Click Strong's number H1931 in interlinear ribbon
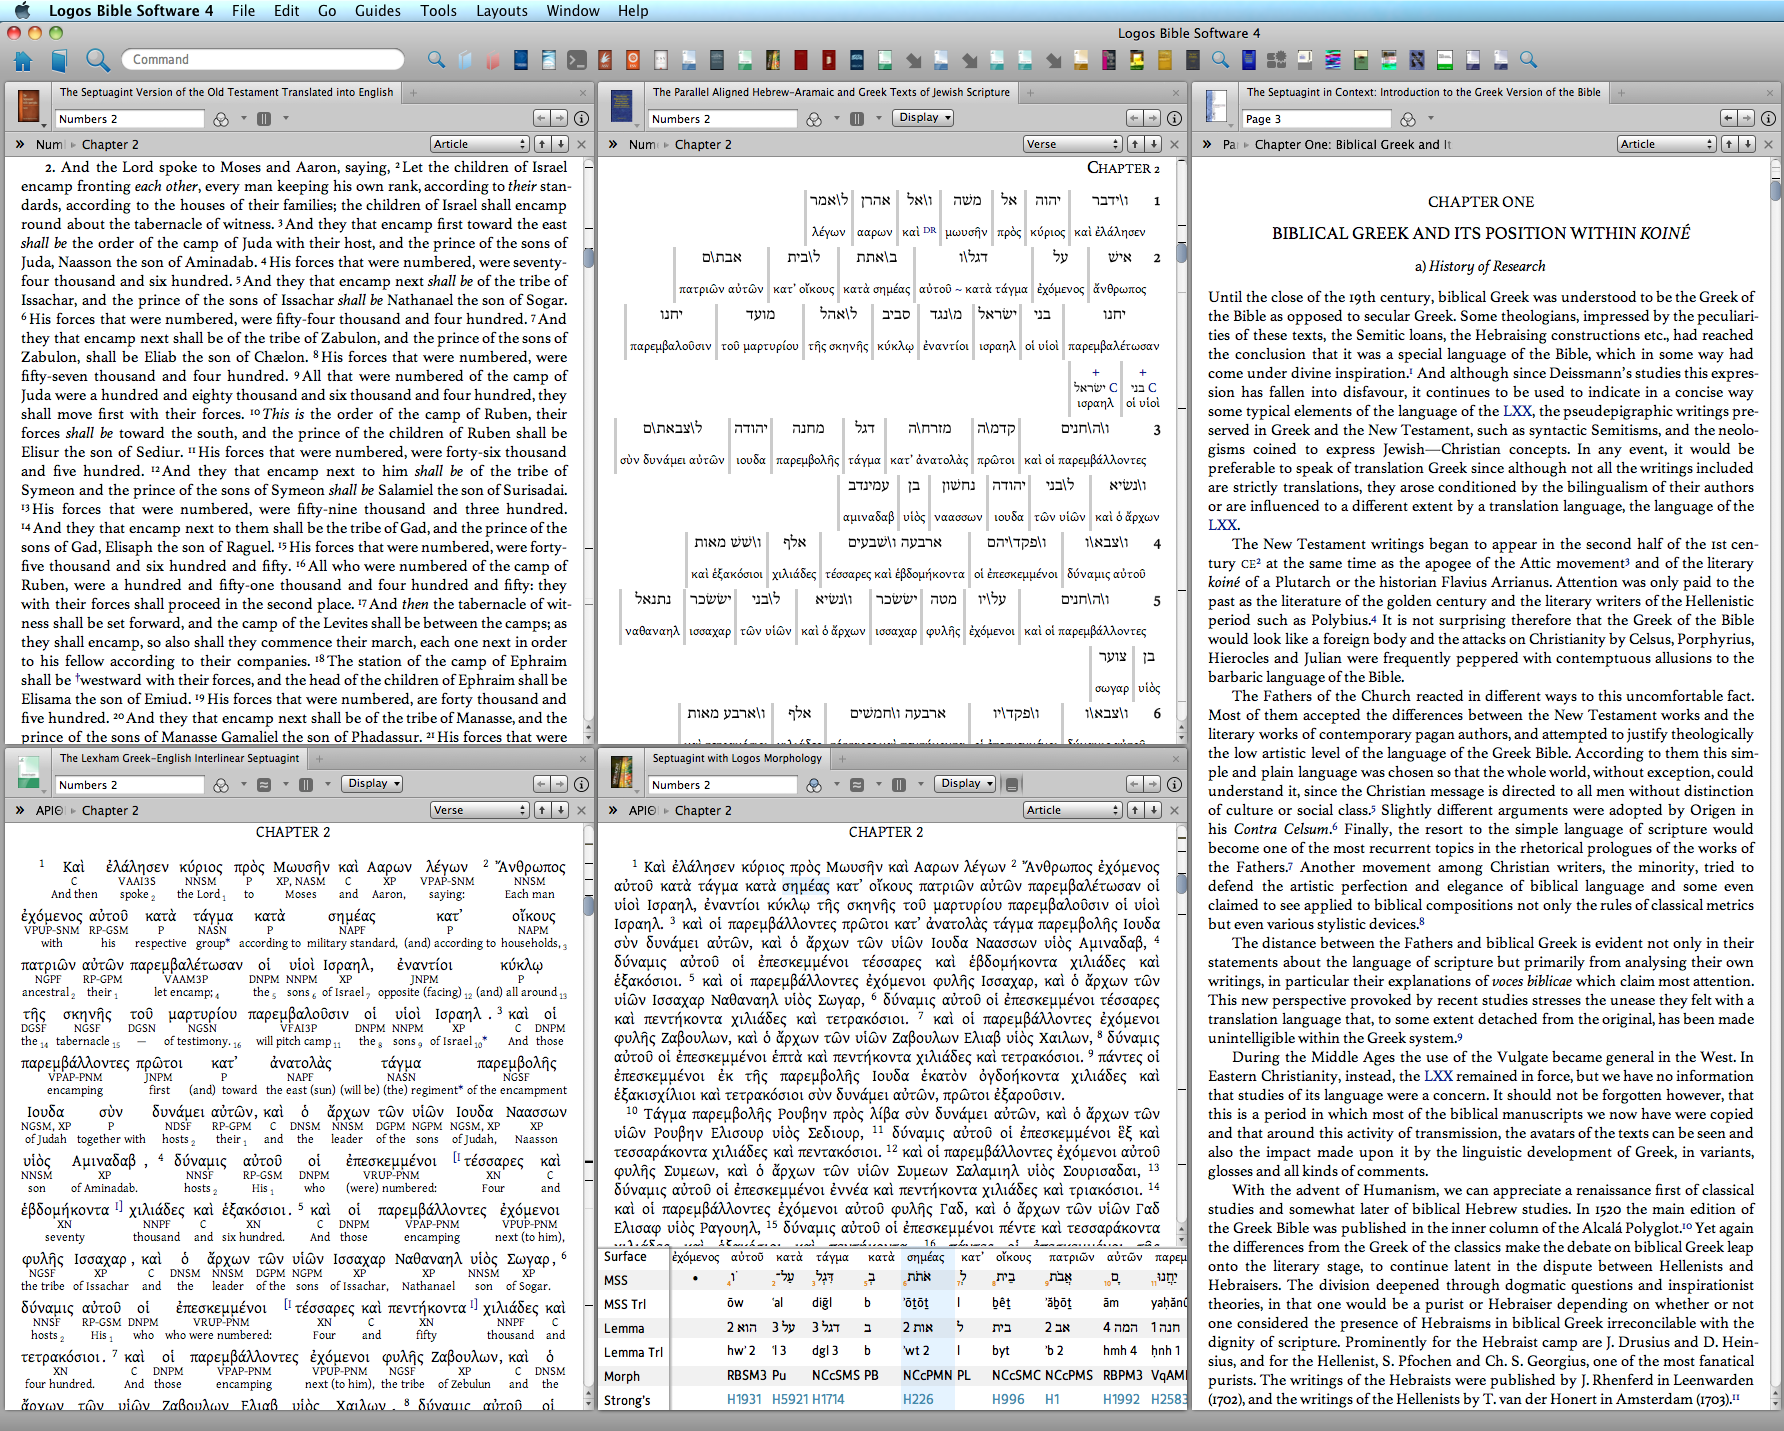Viewport: 1784px width, 1431px height. point(744,1400)
